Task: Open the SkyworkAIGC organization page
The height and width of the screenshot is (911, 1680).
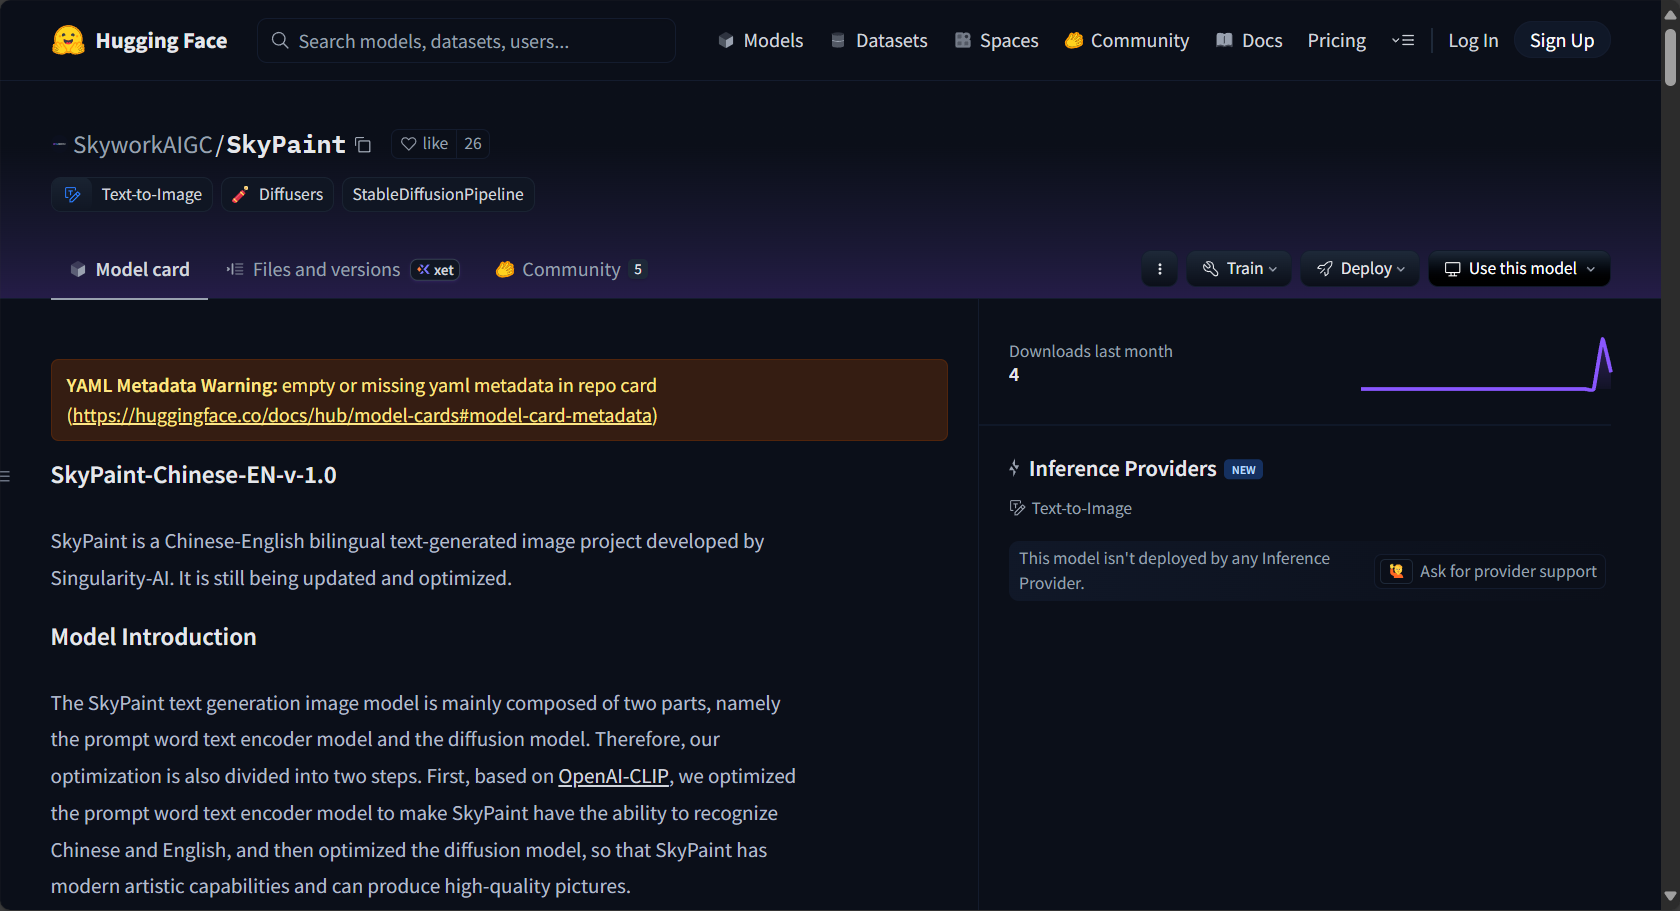Action: pyautogui.click(x=142, y=144)
